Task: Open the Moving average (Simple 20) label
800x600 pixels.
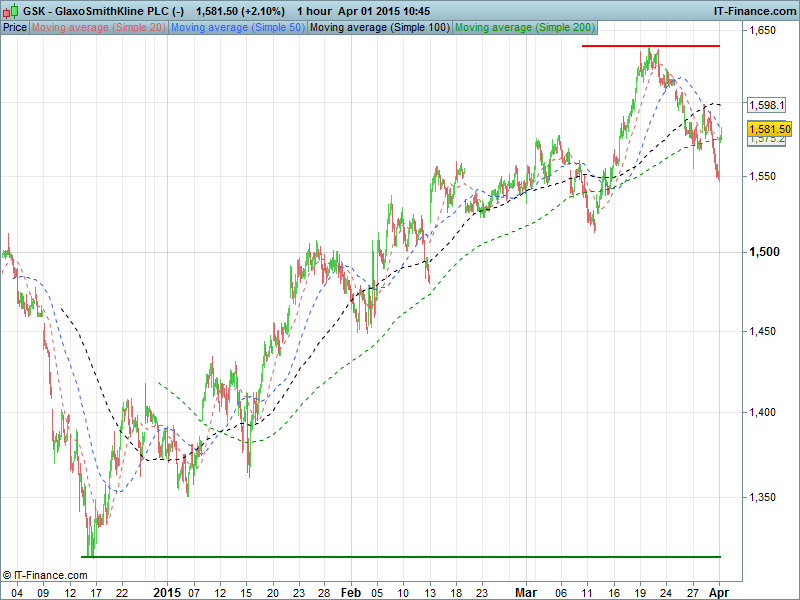Action: click(98, 27)
